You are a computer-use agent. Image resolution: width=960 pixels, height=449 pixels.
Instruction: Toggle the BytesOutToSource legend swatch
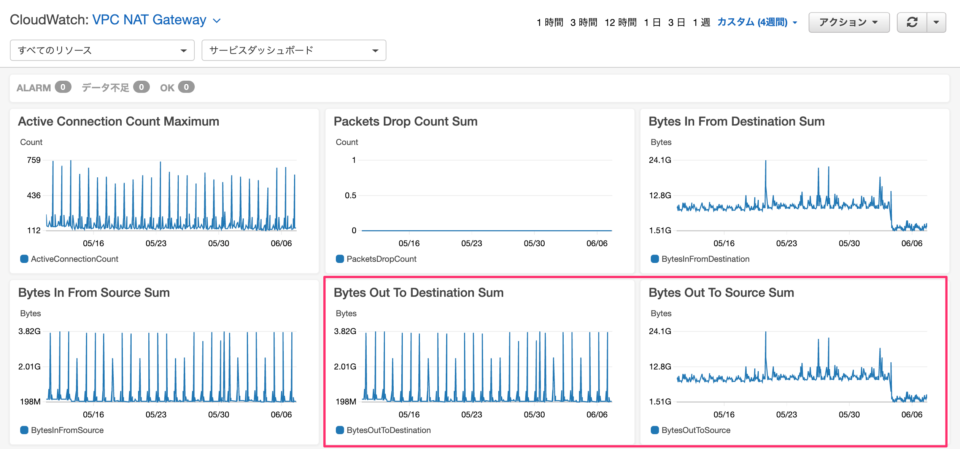(655, 429)
